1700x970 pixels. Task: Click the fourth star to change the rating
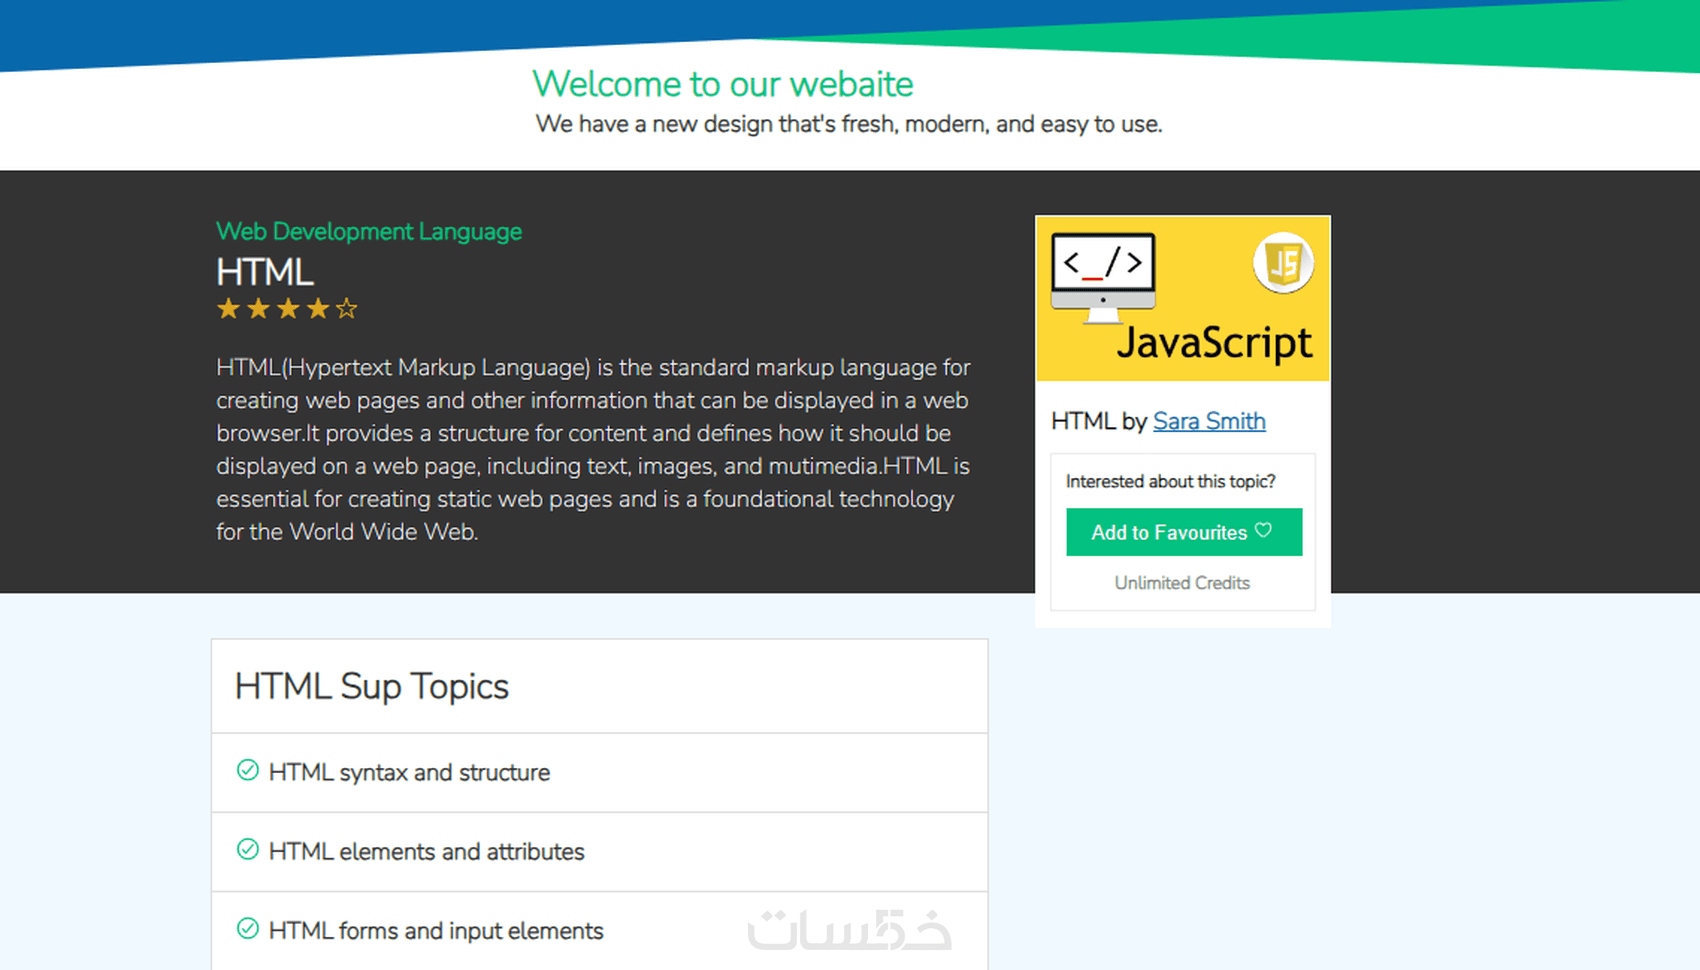tap(316, 308)
